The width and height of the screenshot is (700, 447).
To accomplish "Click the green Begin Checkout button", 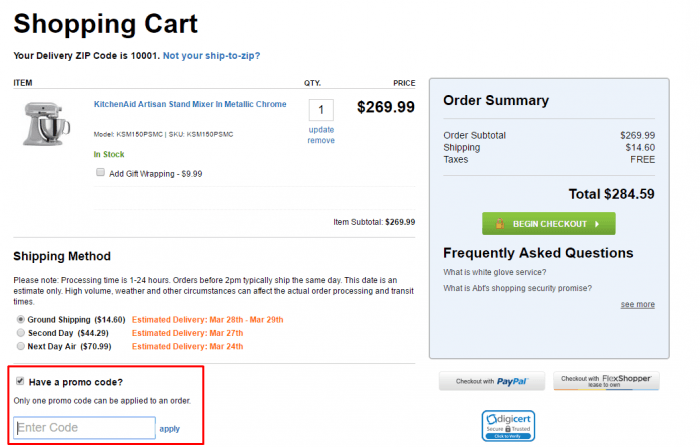I will pyautogui.click(x=549, y=223).
